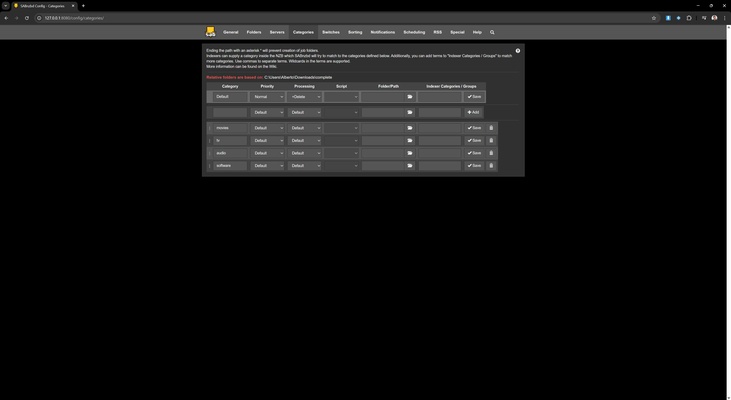The width and height of the screenshot is (731, 400).
Task: Open a new browser tab
Action: click(x=83, y=6)
